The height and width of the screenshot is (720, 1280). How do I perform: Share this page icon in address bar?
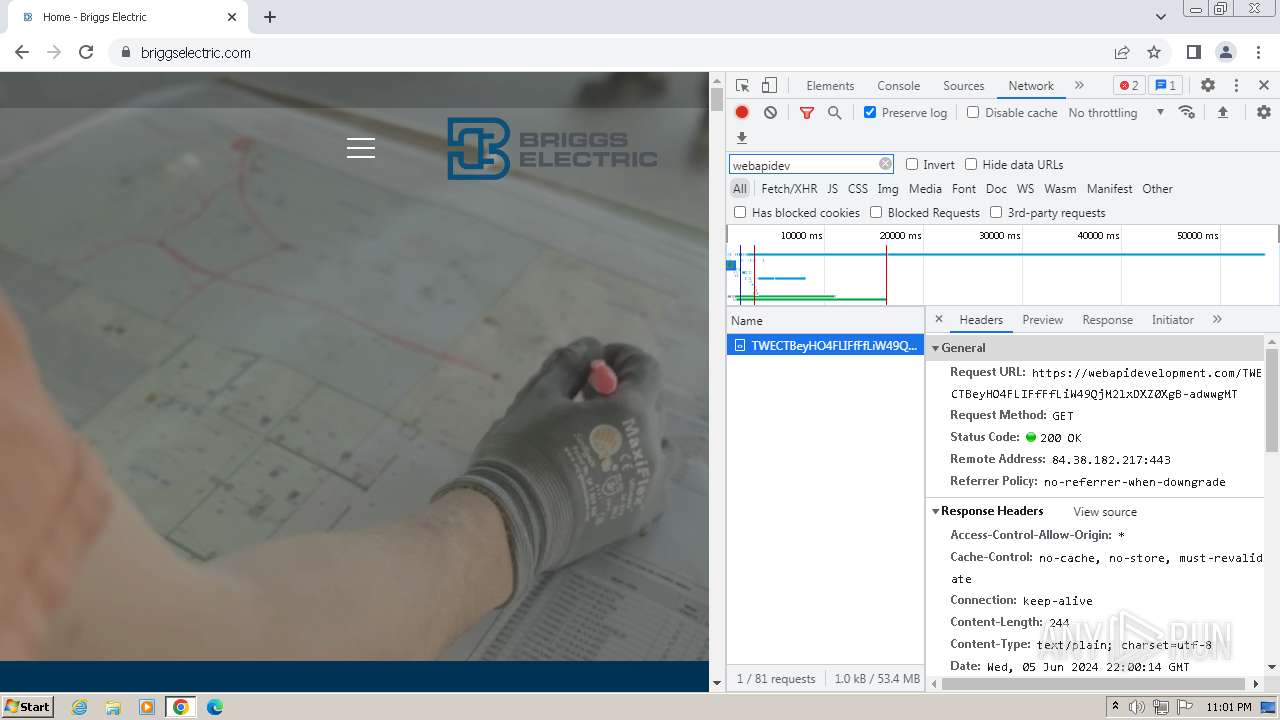pos(1122,52)
